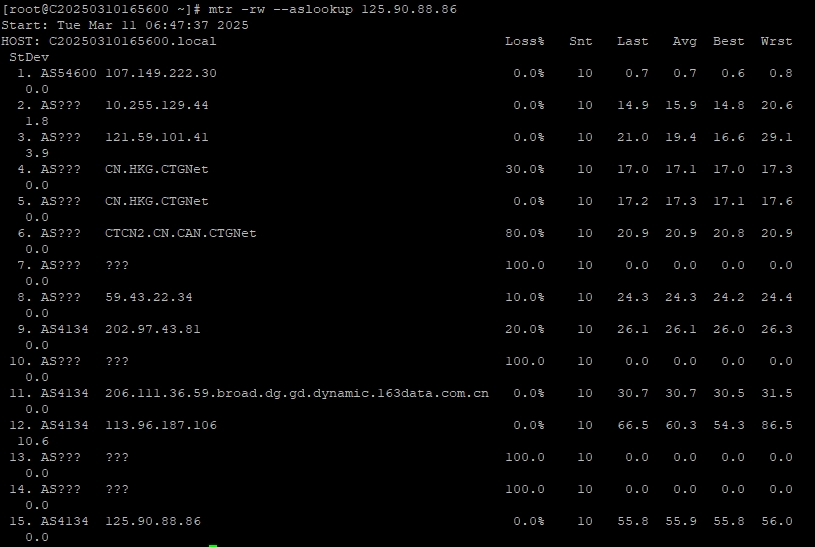
Task: Click the Wrst column header
Action: tap(776, 41)
